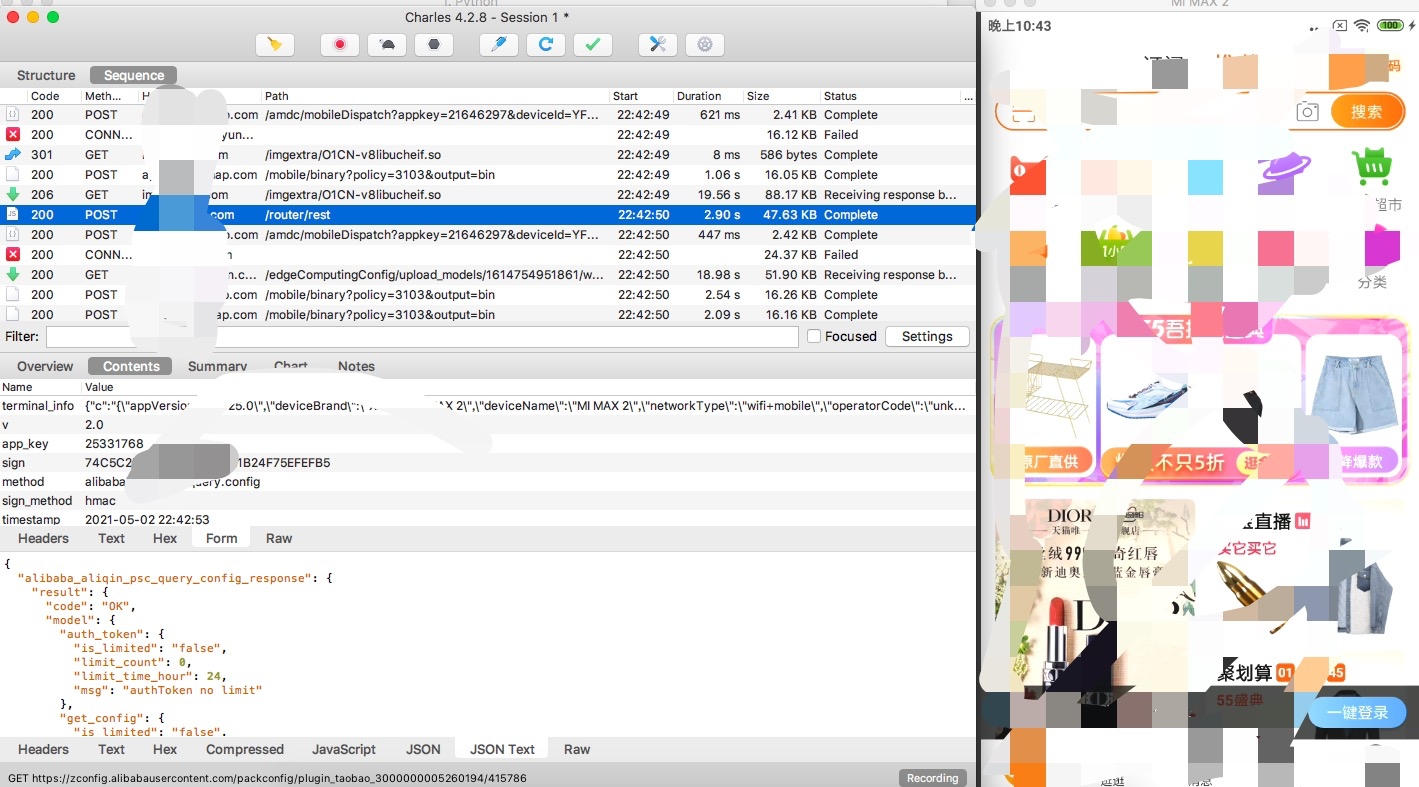Sort by the Path column header
Viewport: 1419px width, 787px height.
click(435, 96)
